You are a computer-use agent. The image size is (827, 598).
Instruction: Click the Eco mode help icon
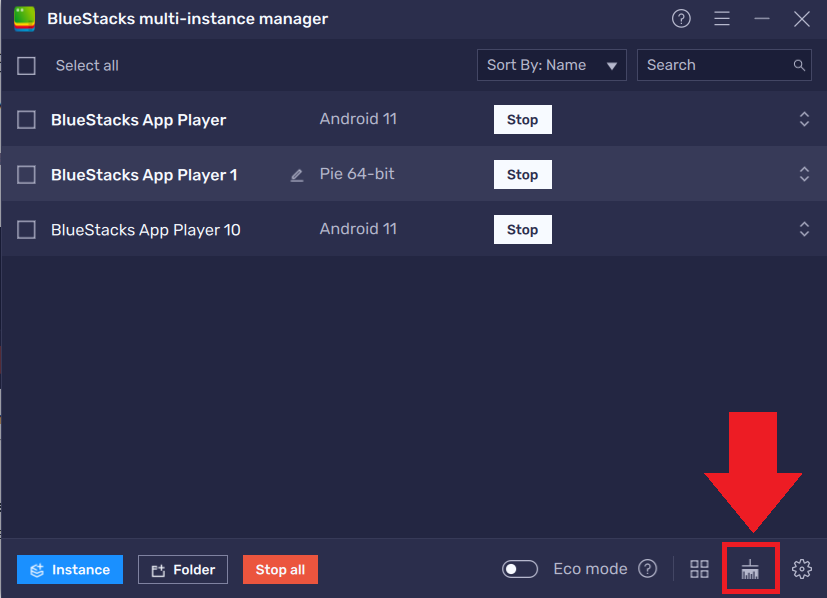click(647, 568)
